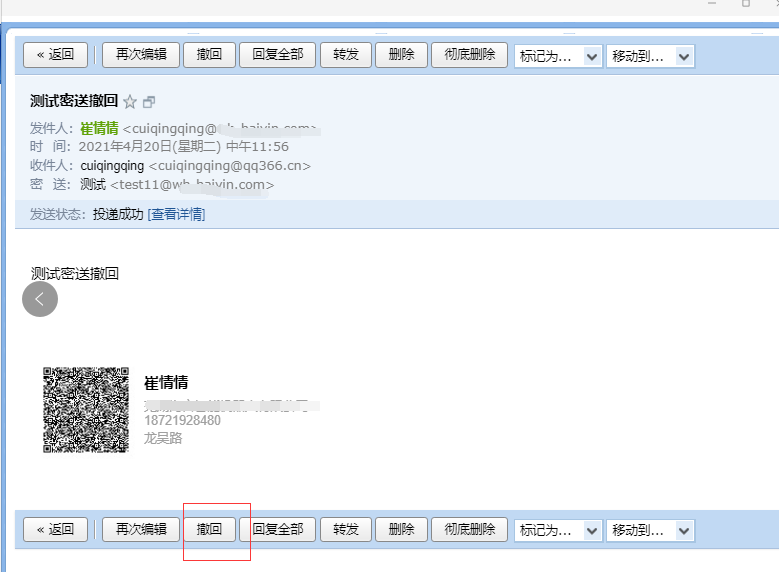Screen dimensions: 779x572
Task: Click 再次编辑 in the top toolbar
Action: (x=141, y=55)
